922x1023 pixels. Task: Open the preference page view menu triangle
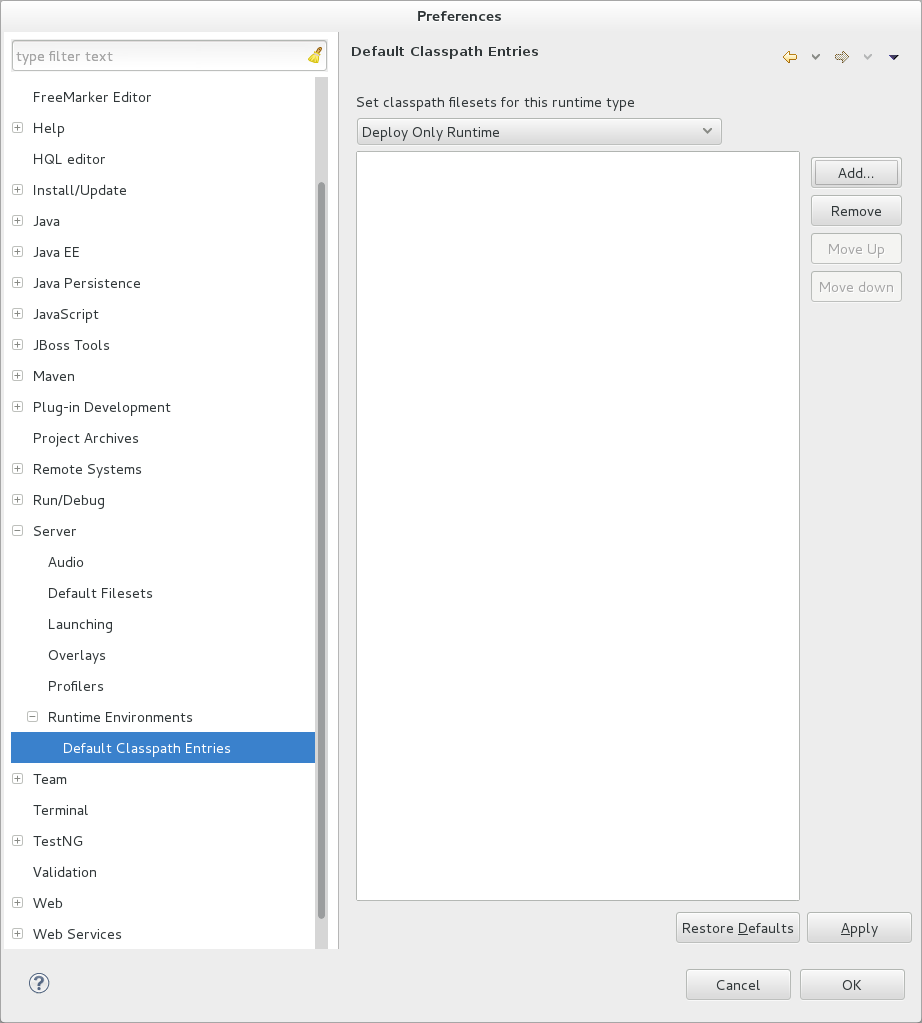pyautogui.click(x=893, y=57)
